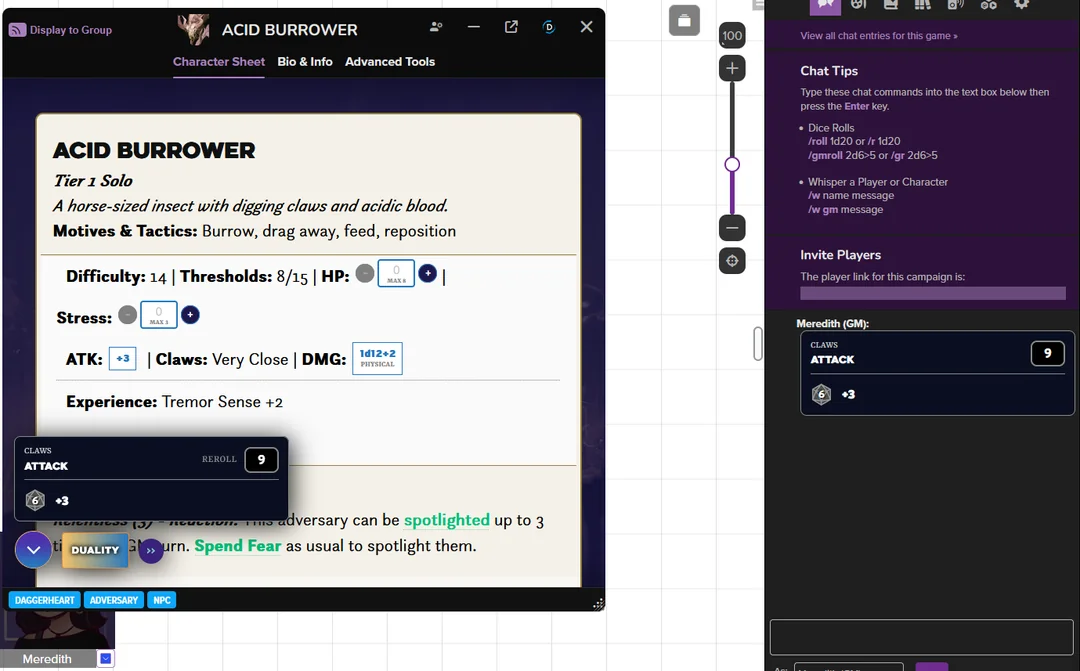1080x671 pixels.
Task: Click REROLL on the Claws attack result
Action: pos(219,459)
